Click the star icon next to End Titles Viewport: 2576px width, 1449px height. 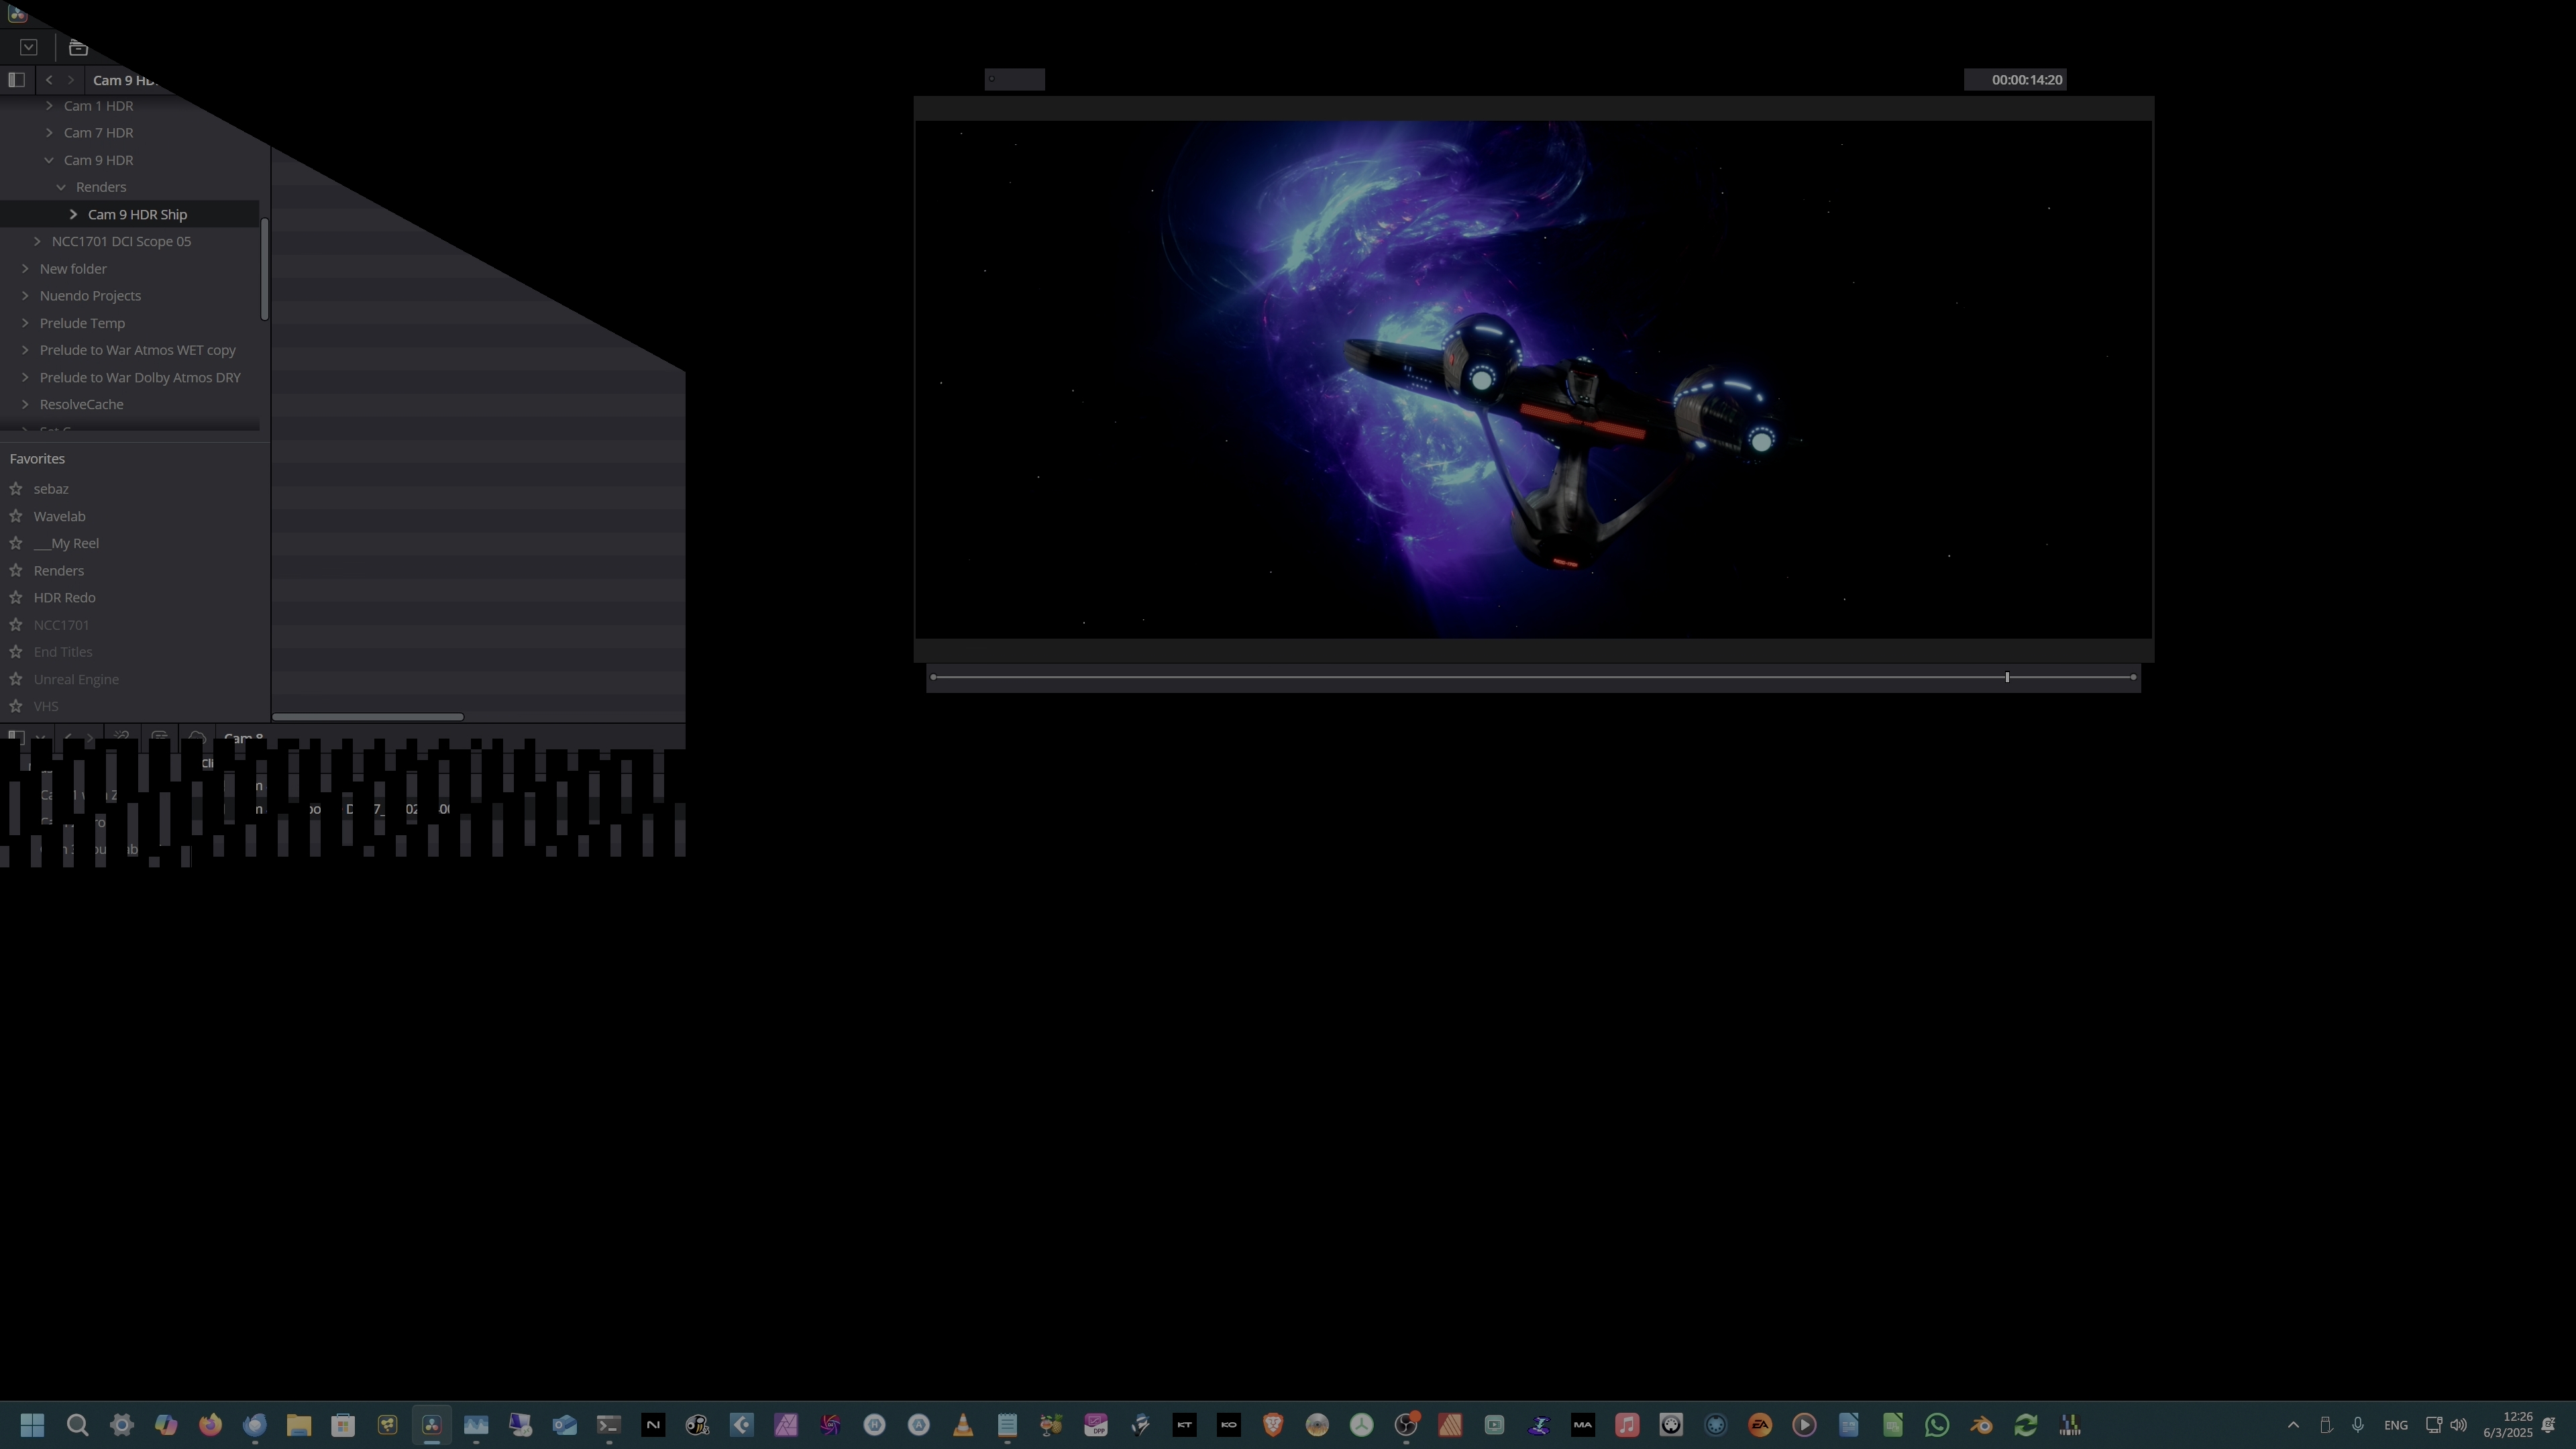16,652
